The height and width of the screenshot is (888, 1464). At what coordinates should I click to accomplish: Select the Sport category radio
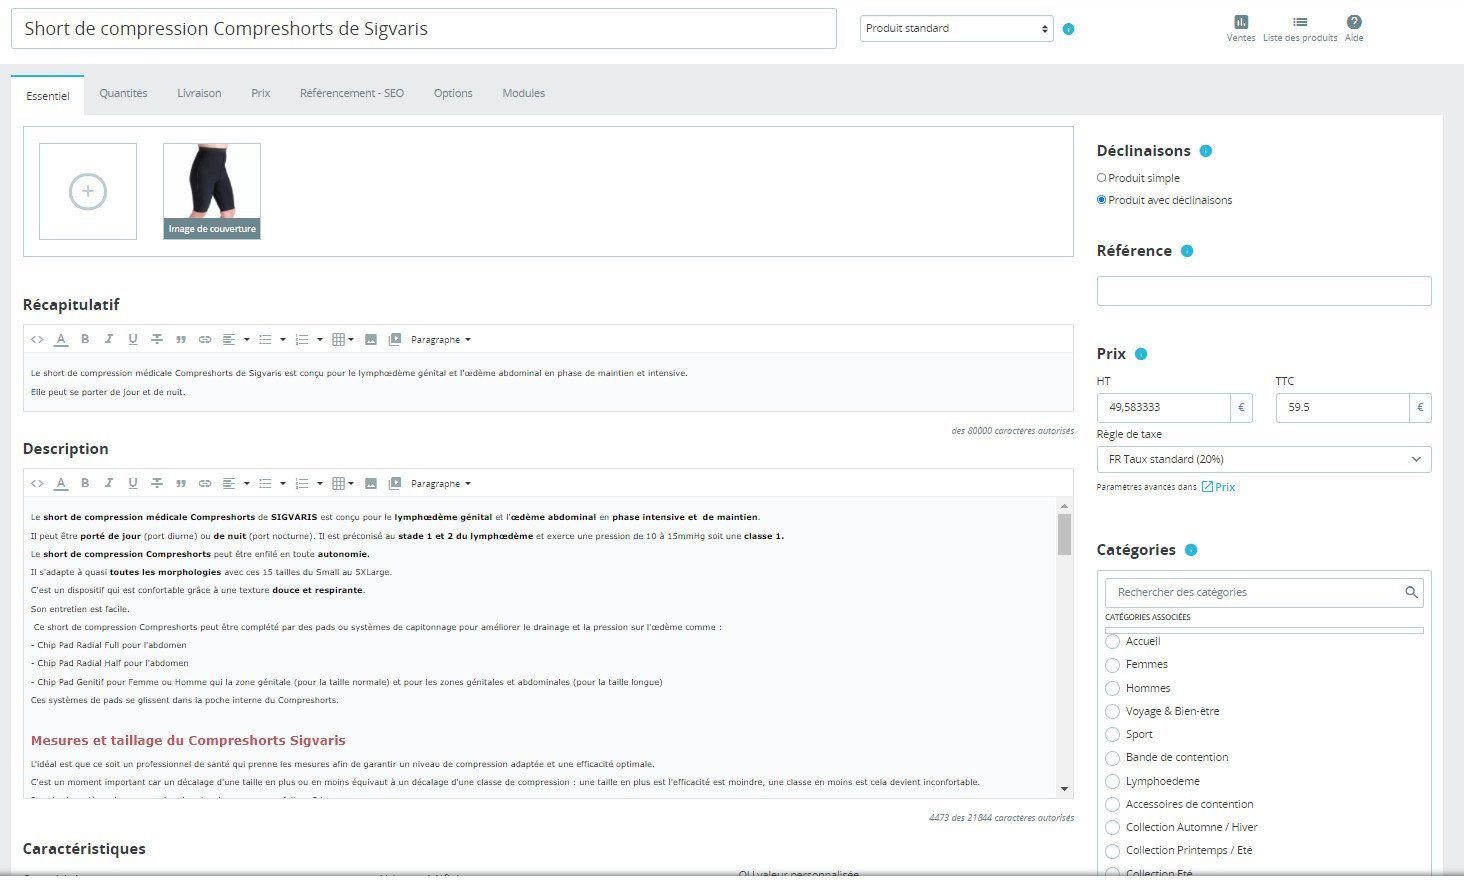[1112, 734]
